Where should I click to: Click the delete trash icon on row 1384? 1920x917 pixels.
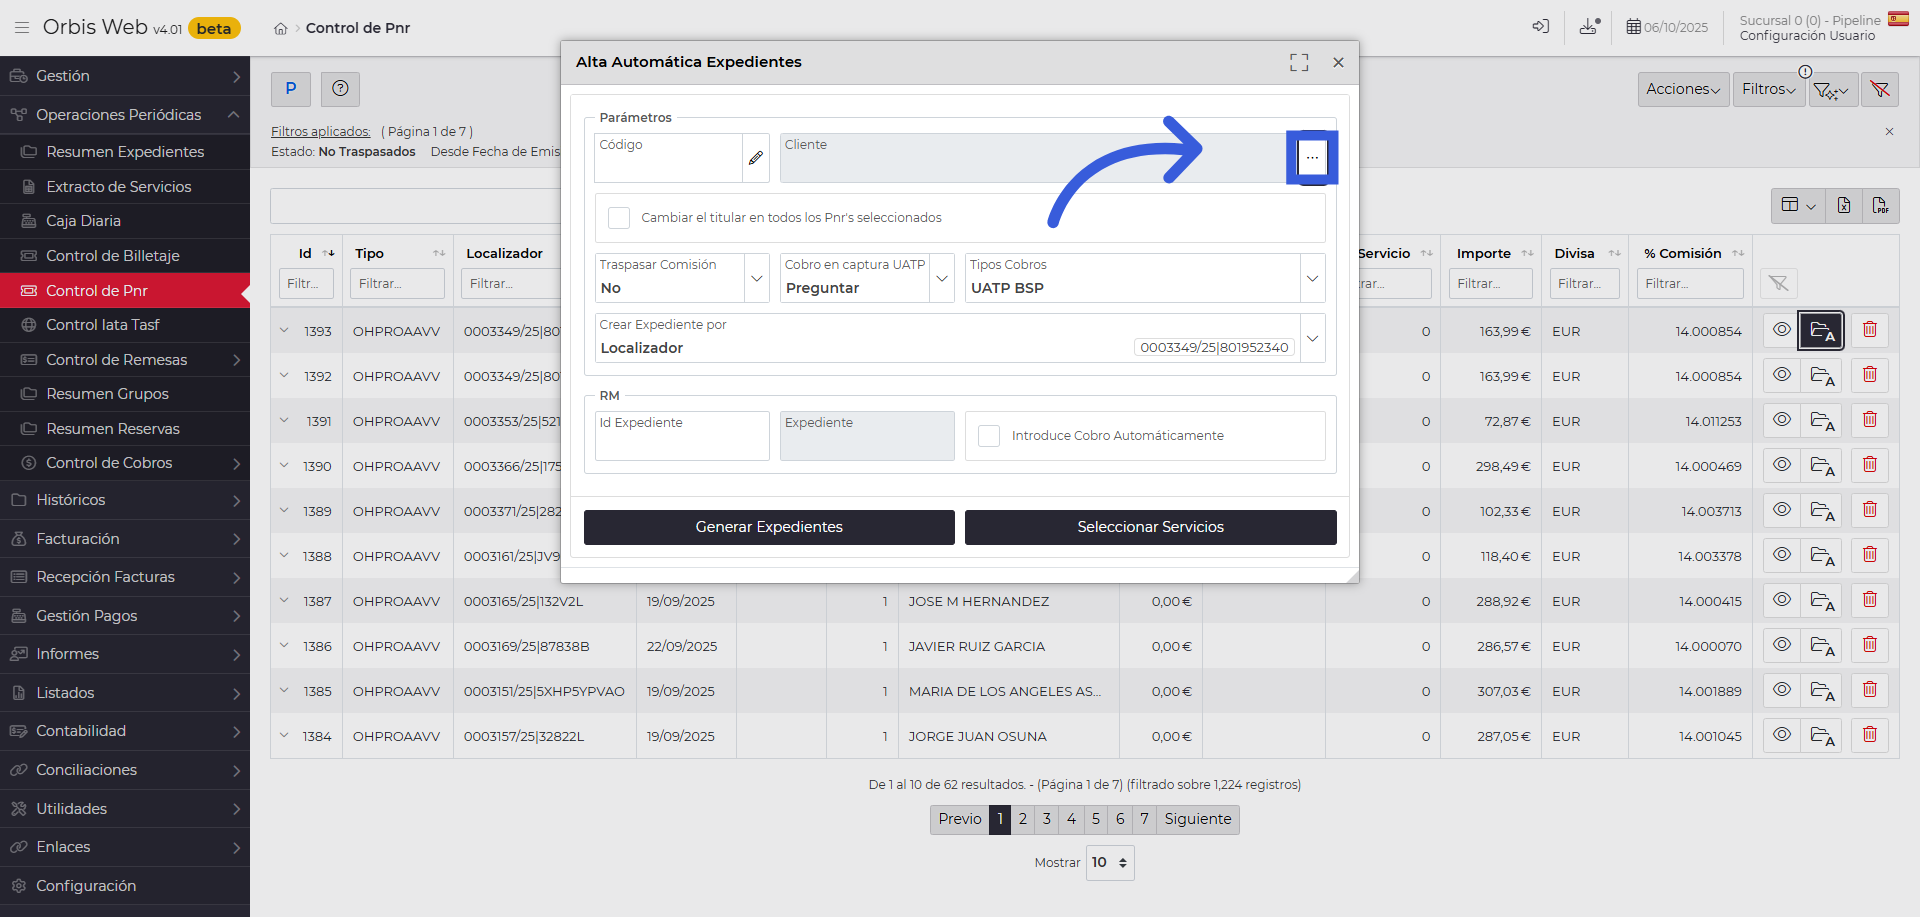click(x=1869, y=735)
